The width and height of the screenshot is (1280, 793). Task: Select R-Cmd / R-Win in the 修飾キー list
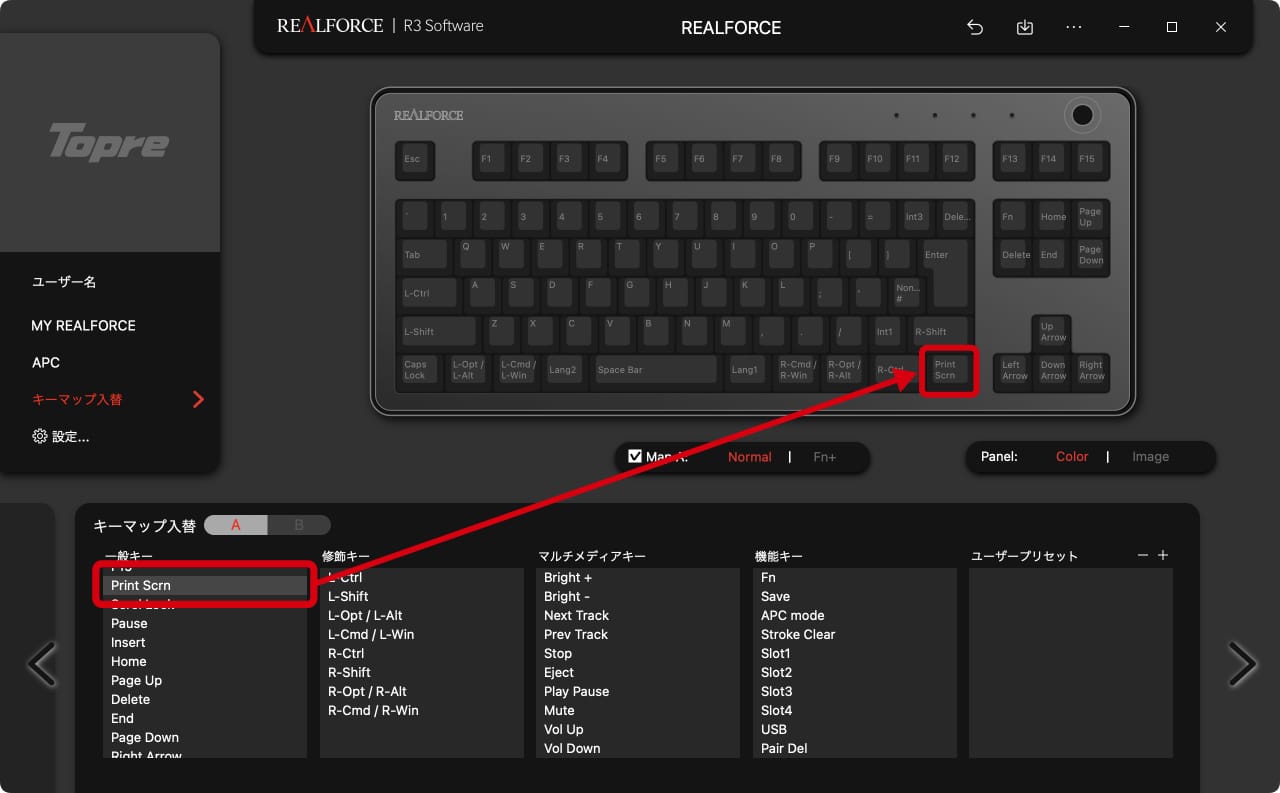(x=421, y=710)
